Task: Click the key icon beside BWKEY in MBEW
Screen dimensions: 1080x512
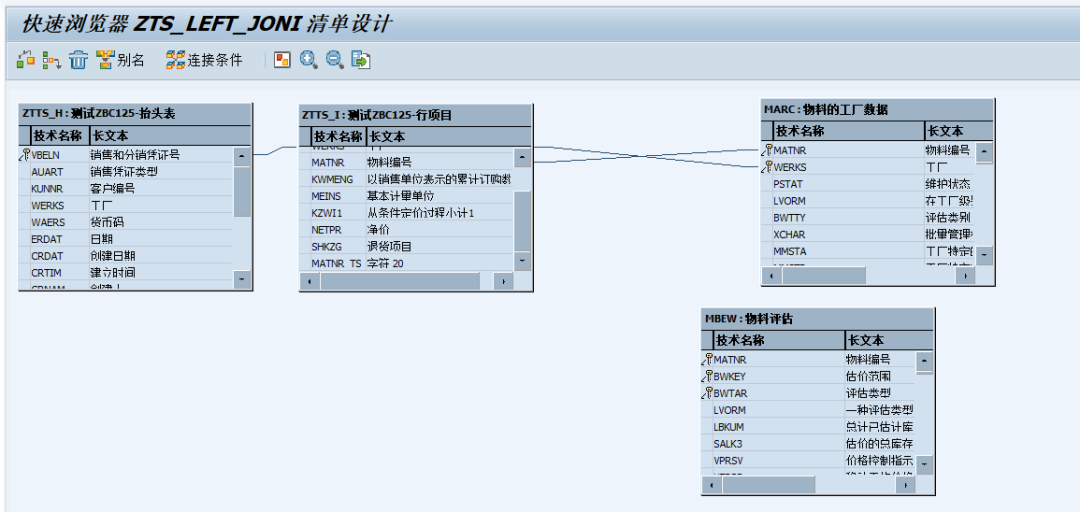Action: [x=707, y=376]
